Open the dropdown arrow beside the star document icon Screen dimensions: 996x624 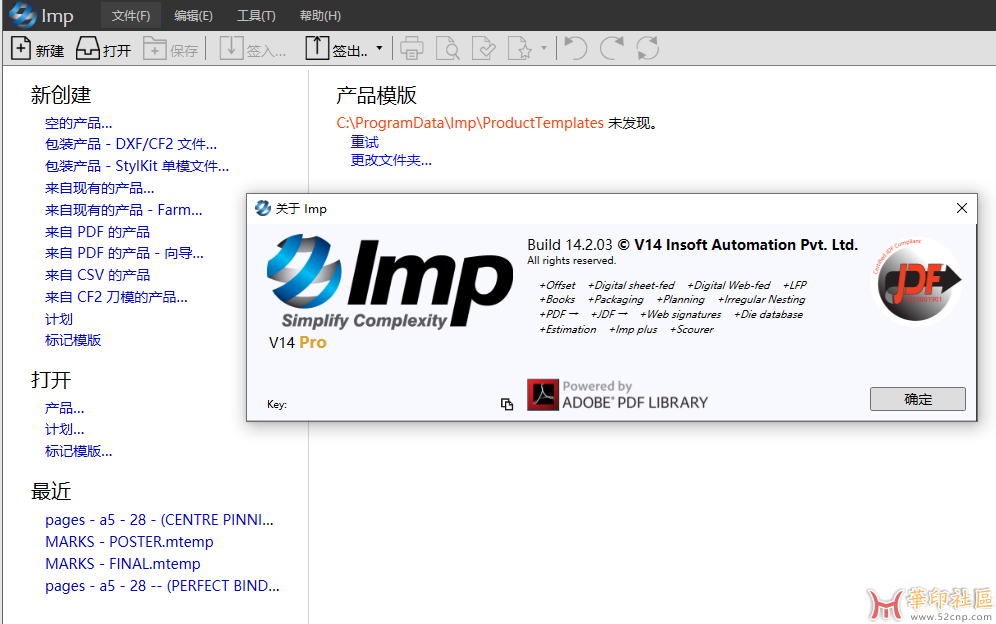tap(544, 48)
